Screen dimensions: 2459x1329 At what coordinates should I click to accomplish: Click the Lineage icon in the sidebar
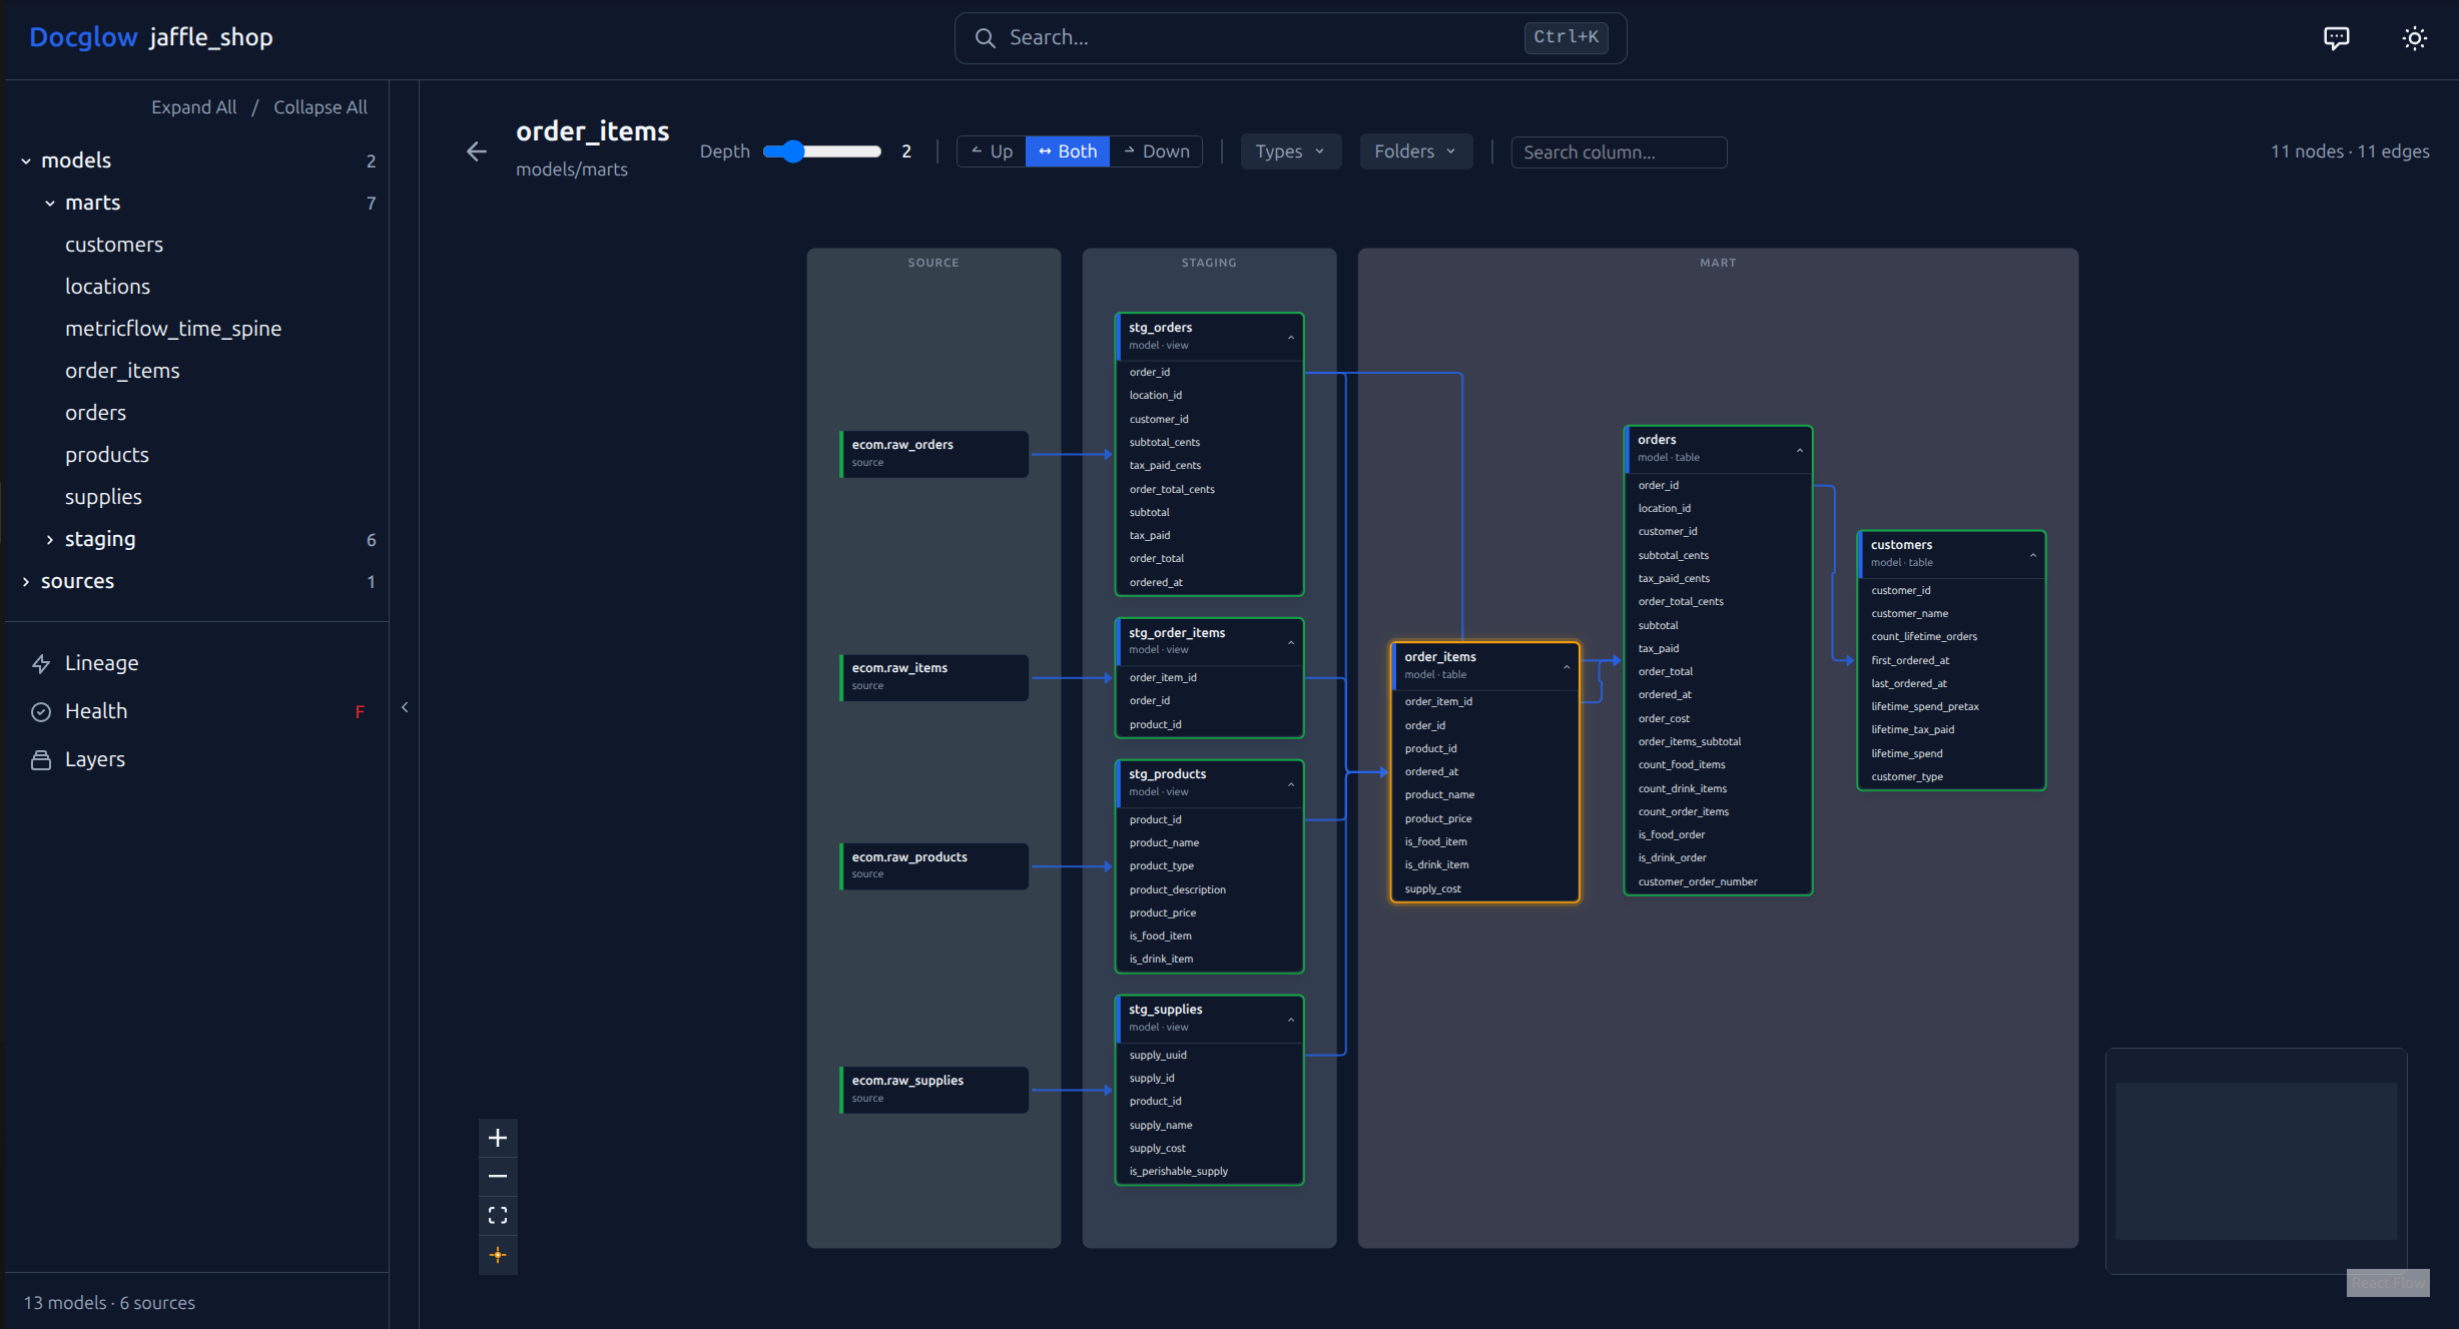pos(42,663)
